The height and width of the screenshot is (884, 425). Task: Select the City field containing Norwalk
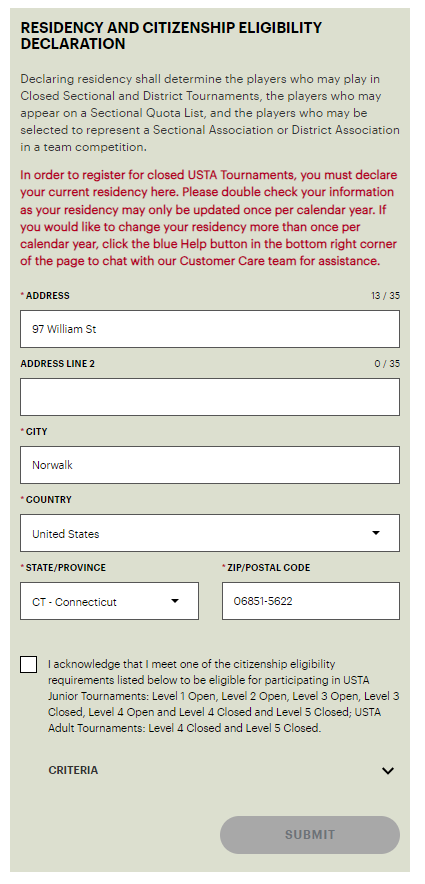pyautogui.click(x=210, y=465)
